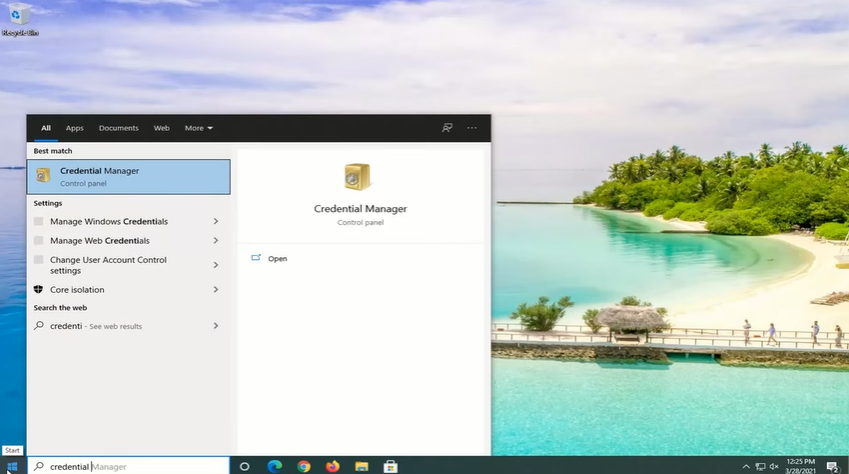This screenshot has height=474, width=849.
Task: Click the Open icon in preview pane
Action: [256, 258]
